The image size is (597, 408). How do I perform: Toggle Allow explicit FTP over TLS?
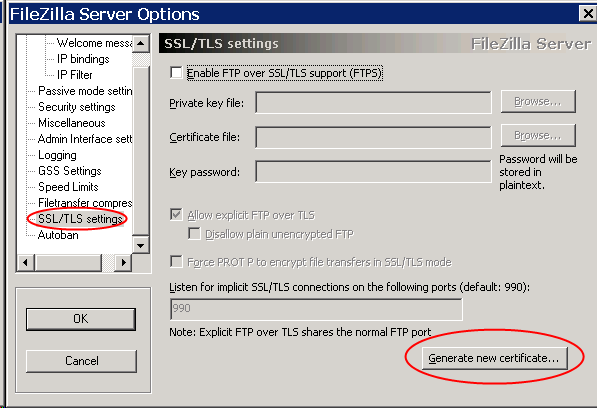point(176,215)
